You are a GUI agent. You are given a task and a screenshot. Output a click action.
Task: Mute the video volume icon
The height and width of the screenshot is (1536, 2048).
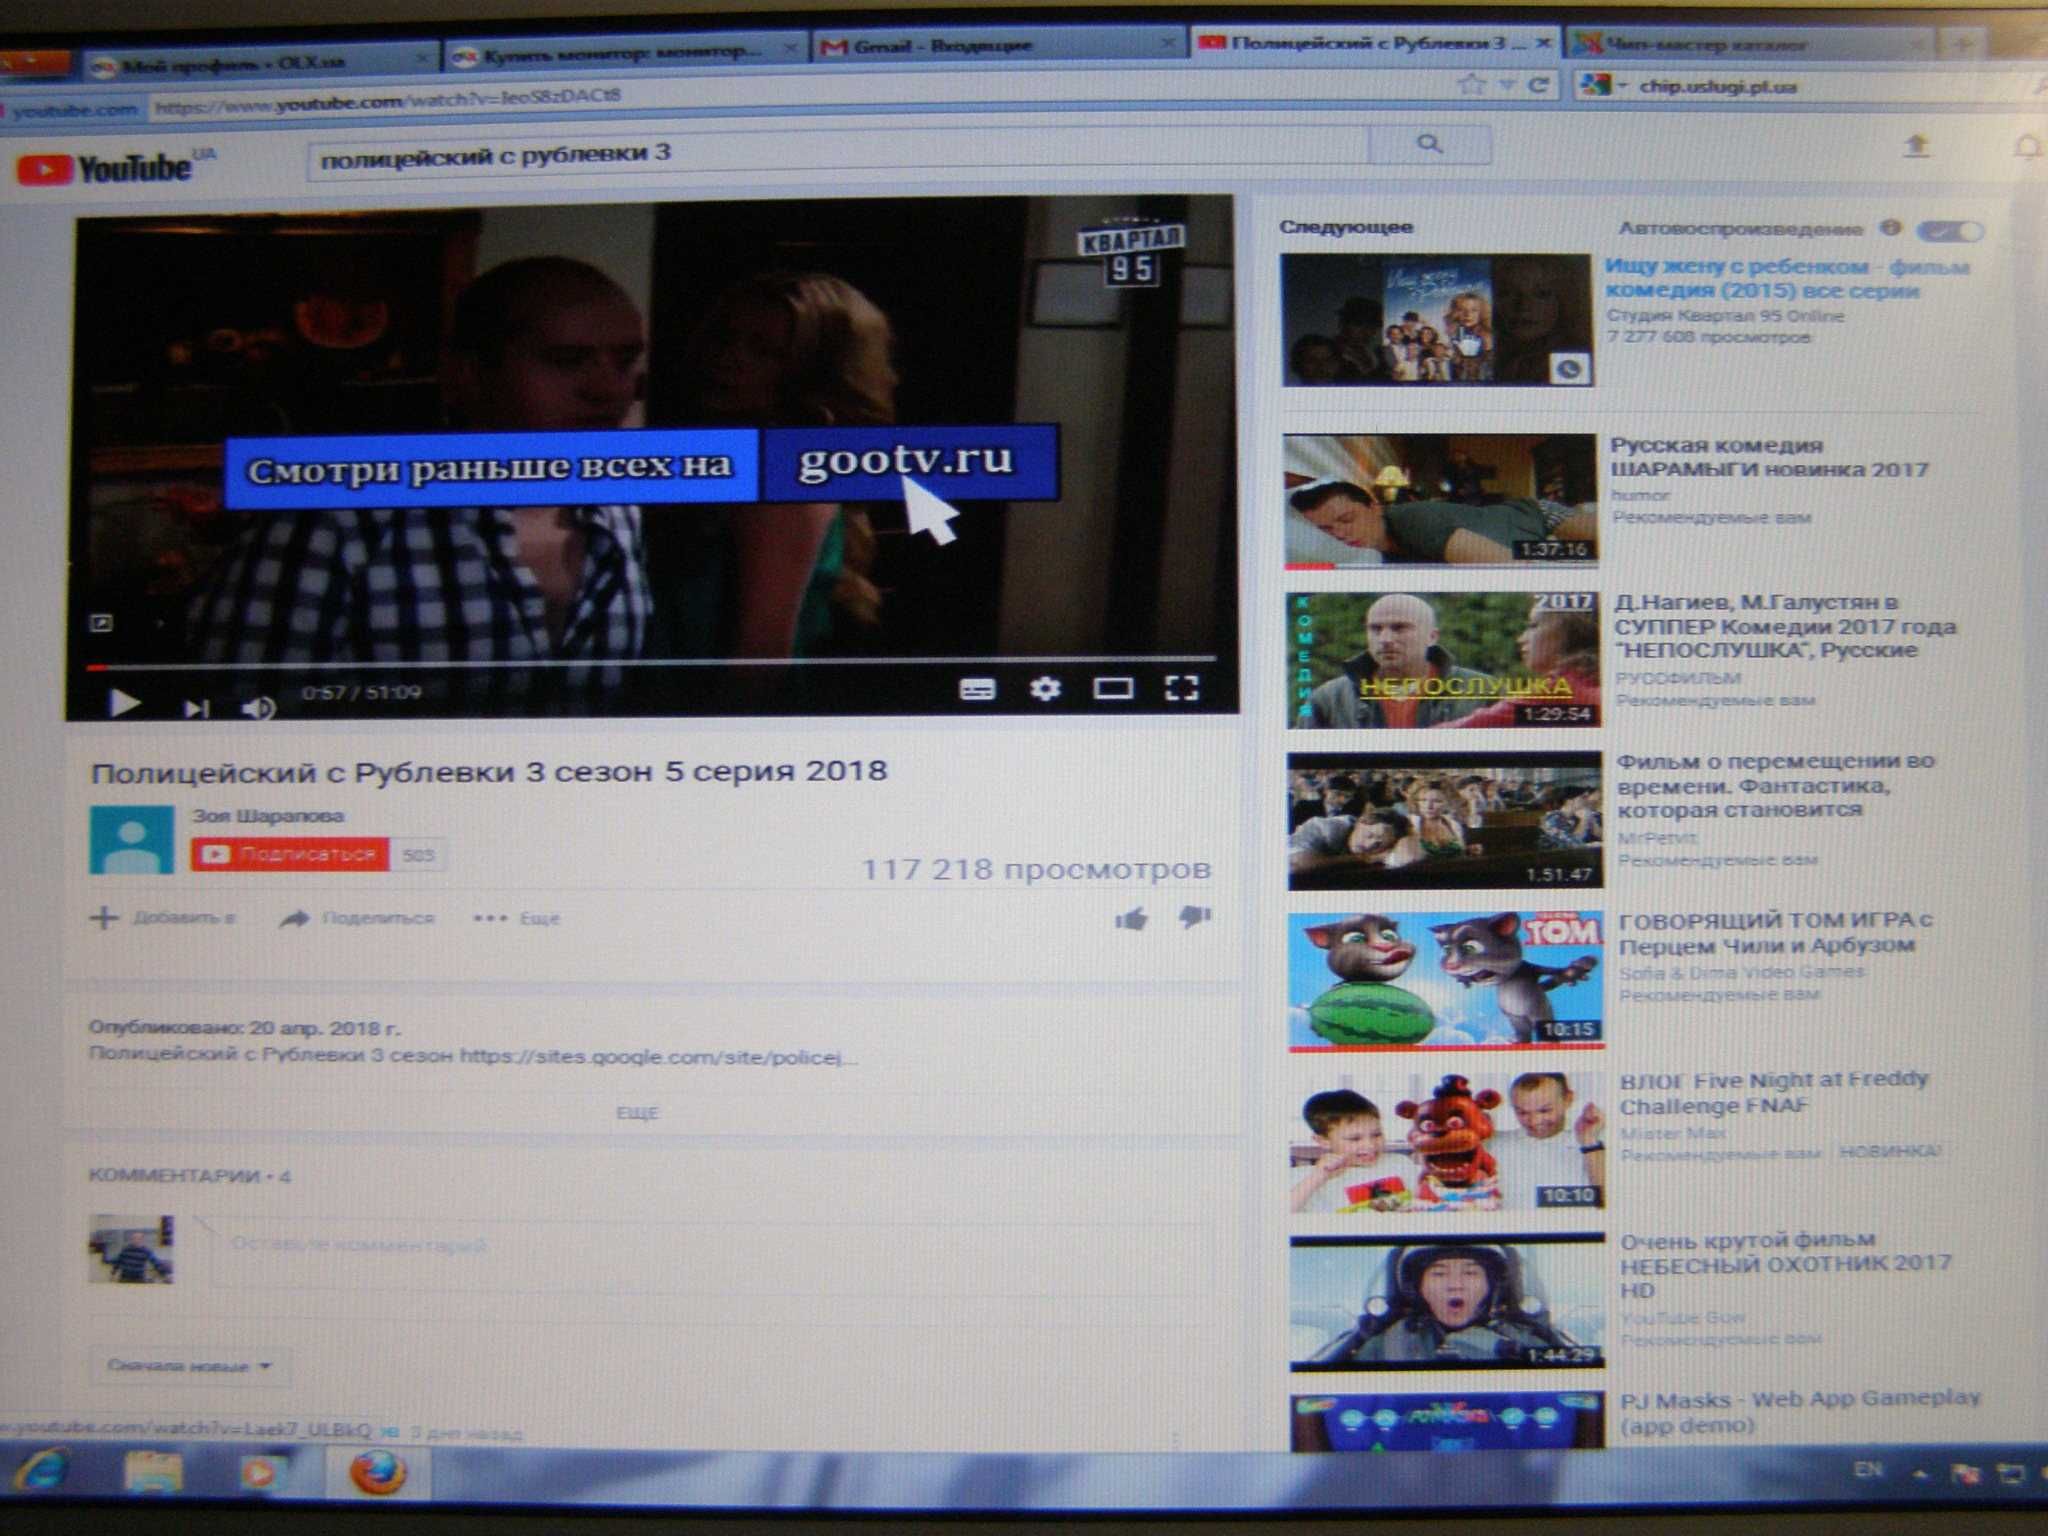pyautogui.click(x=258, y=708)
